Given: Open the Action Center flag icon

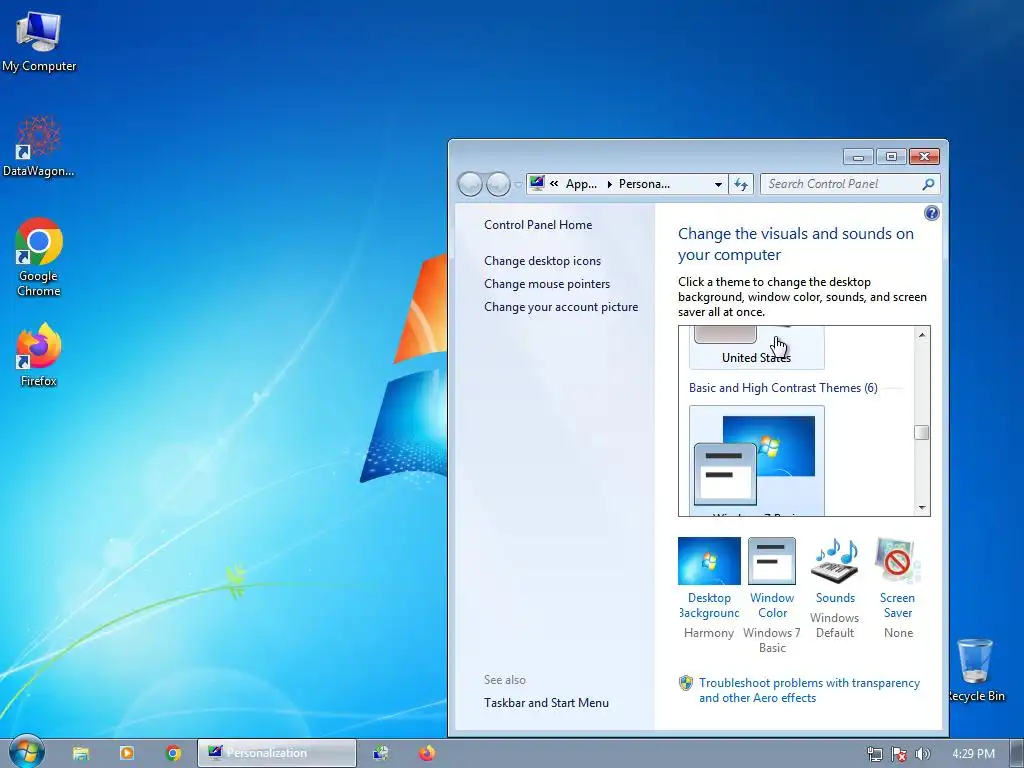Looking at the screenshot, I should (x=899, y=754).
